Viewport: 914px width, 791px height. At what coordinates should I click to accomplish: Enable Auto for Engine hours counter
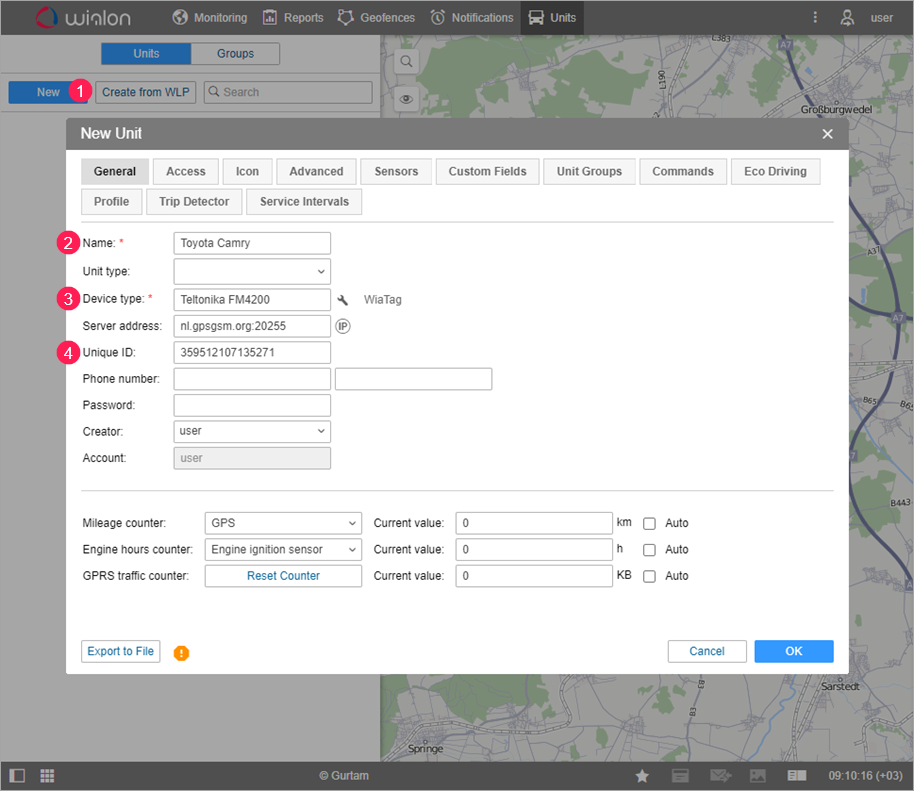click(649, 550)
